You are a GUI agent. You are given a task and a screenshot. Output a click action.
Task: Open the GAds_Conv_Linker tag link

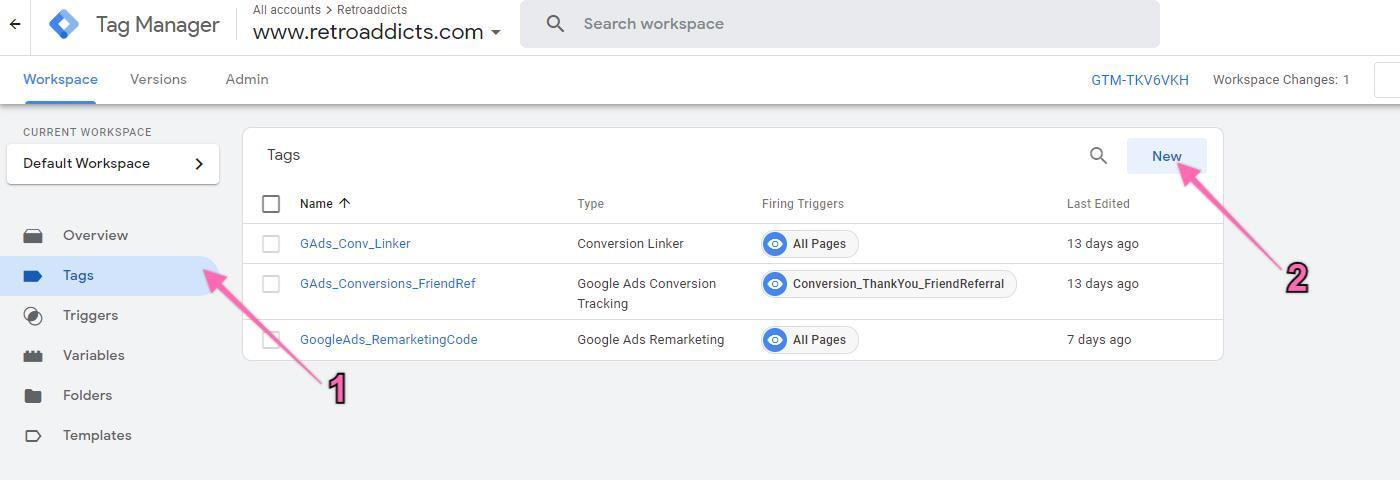355,244
